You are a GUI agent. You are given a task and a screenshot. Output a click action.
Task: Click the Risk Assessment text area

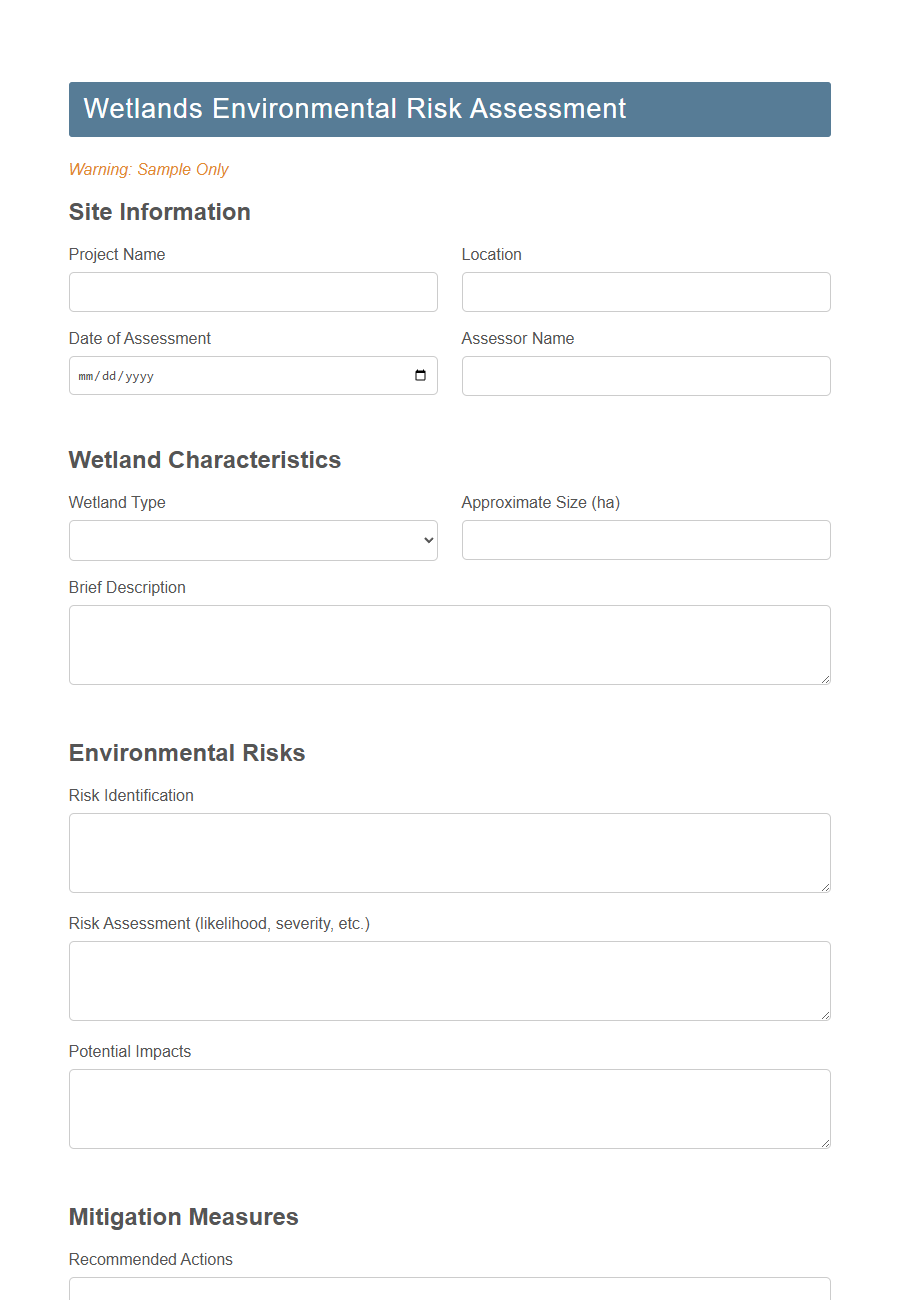coord(449,980)
